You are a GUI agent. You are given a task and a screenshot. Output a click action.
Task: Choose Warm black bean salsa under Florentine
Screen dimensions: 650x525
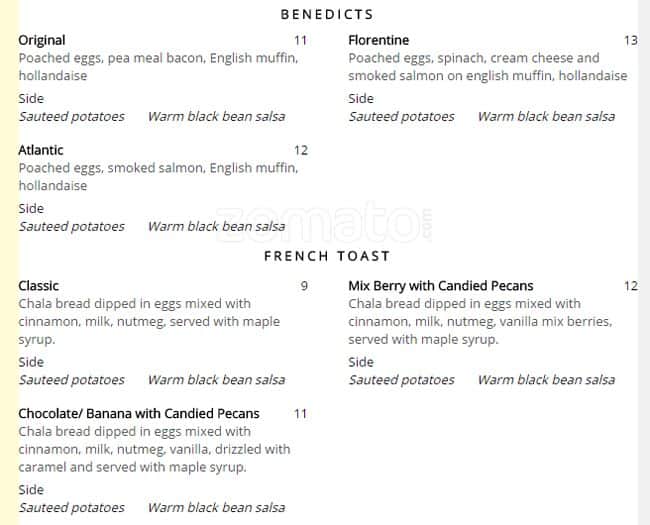coord(546,116)
